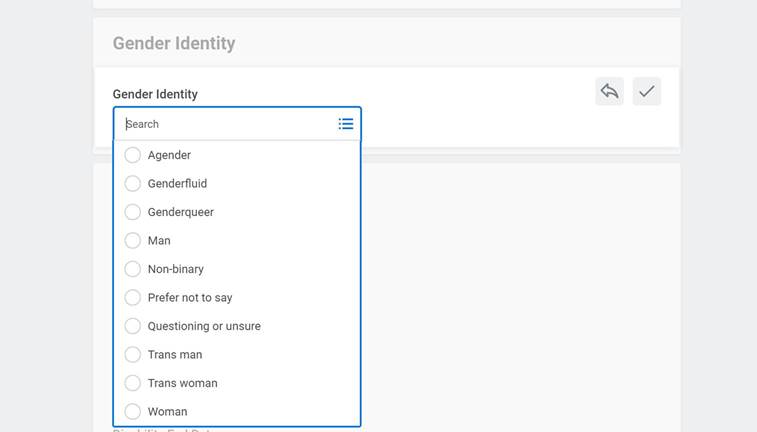Choose the radio circle beside Woman
Image resolution: width=757 pixels, height=432 pixels.
click(x=132, y=411)
